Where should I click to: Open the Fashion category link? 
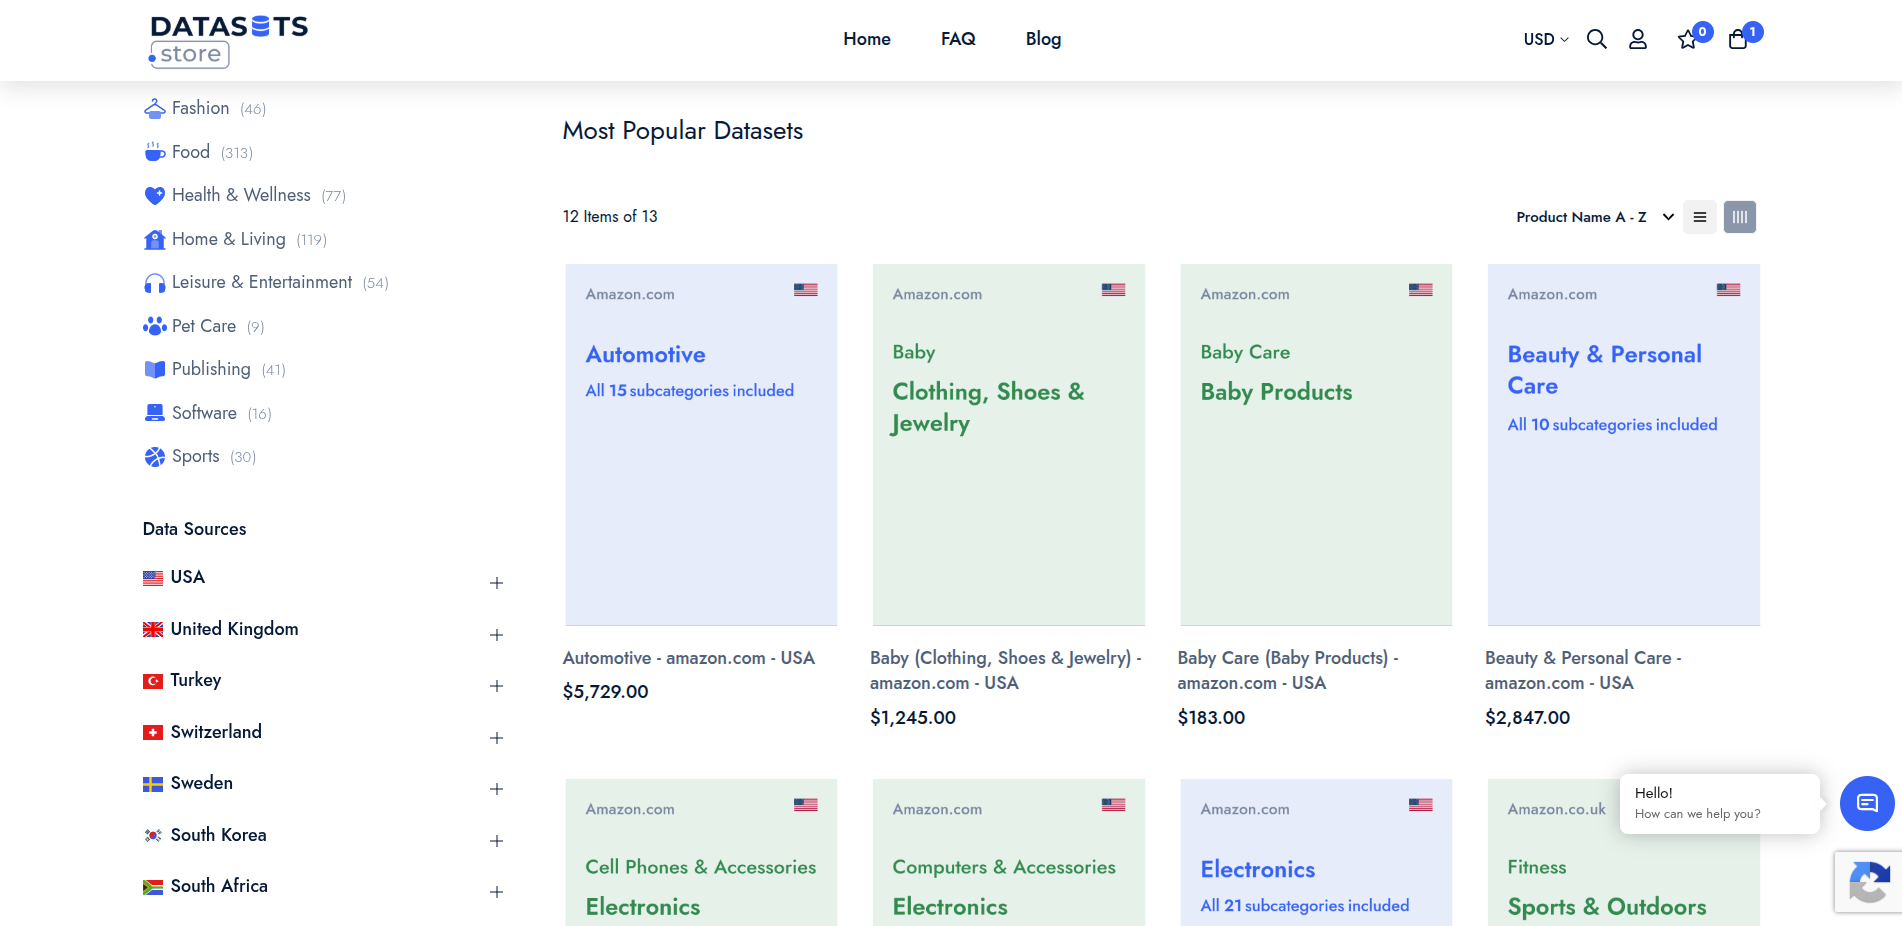tap(200, 108)
